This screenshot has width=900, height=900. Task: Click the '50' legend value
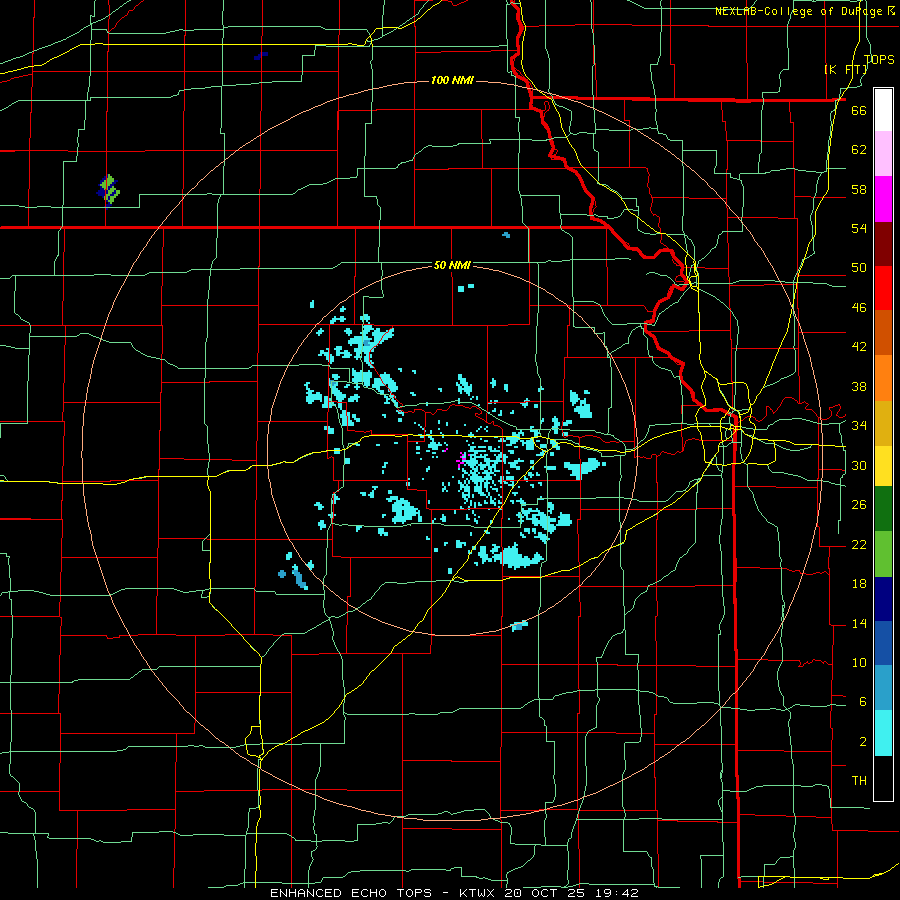pos(859,268)
